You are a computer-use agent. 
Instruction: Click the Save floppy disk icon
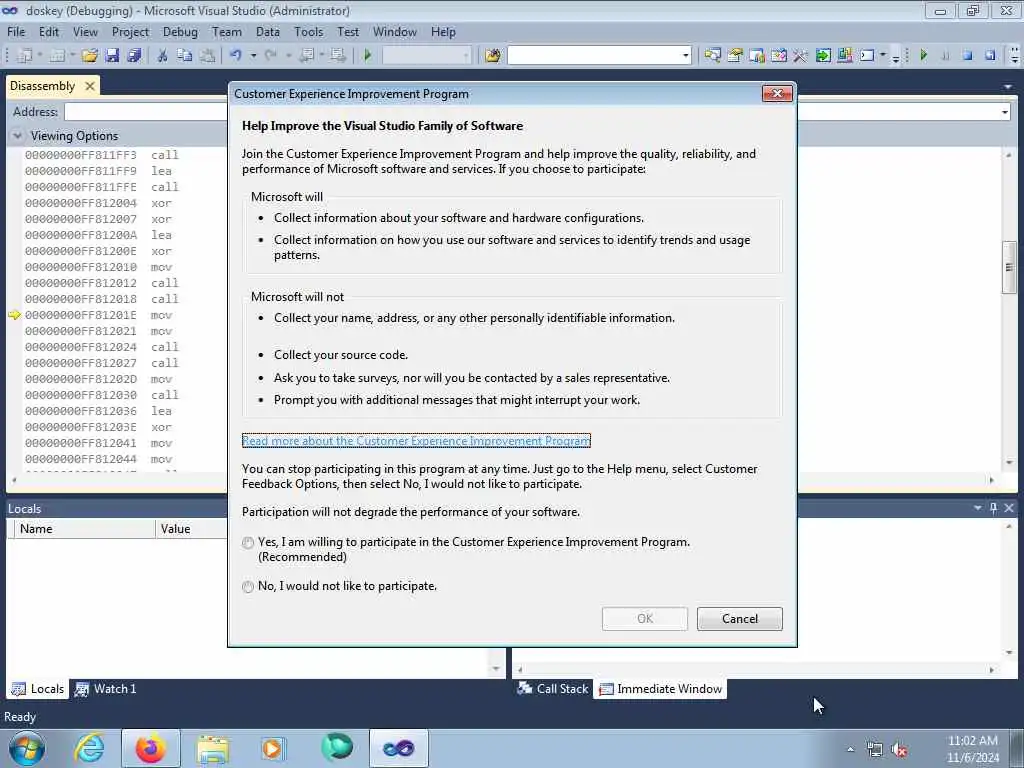tap(112, 56)
